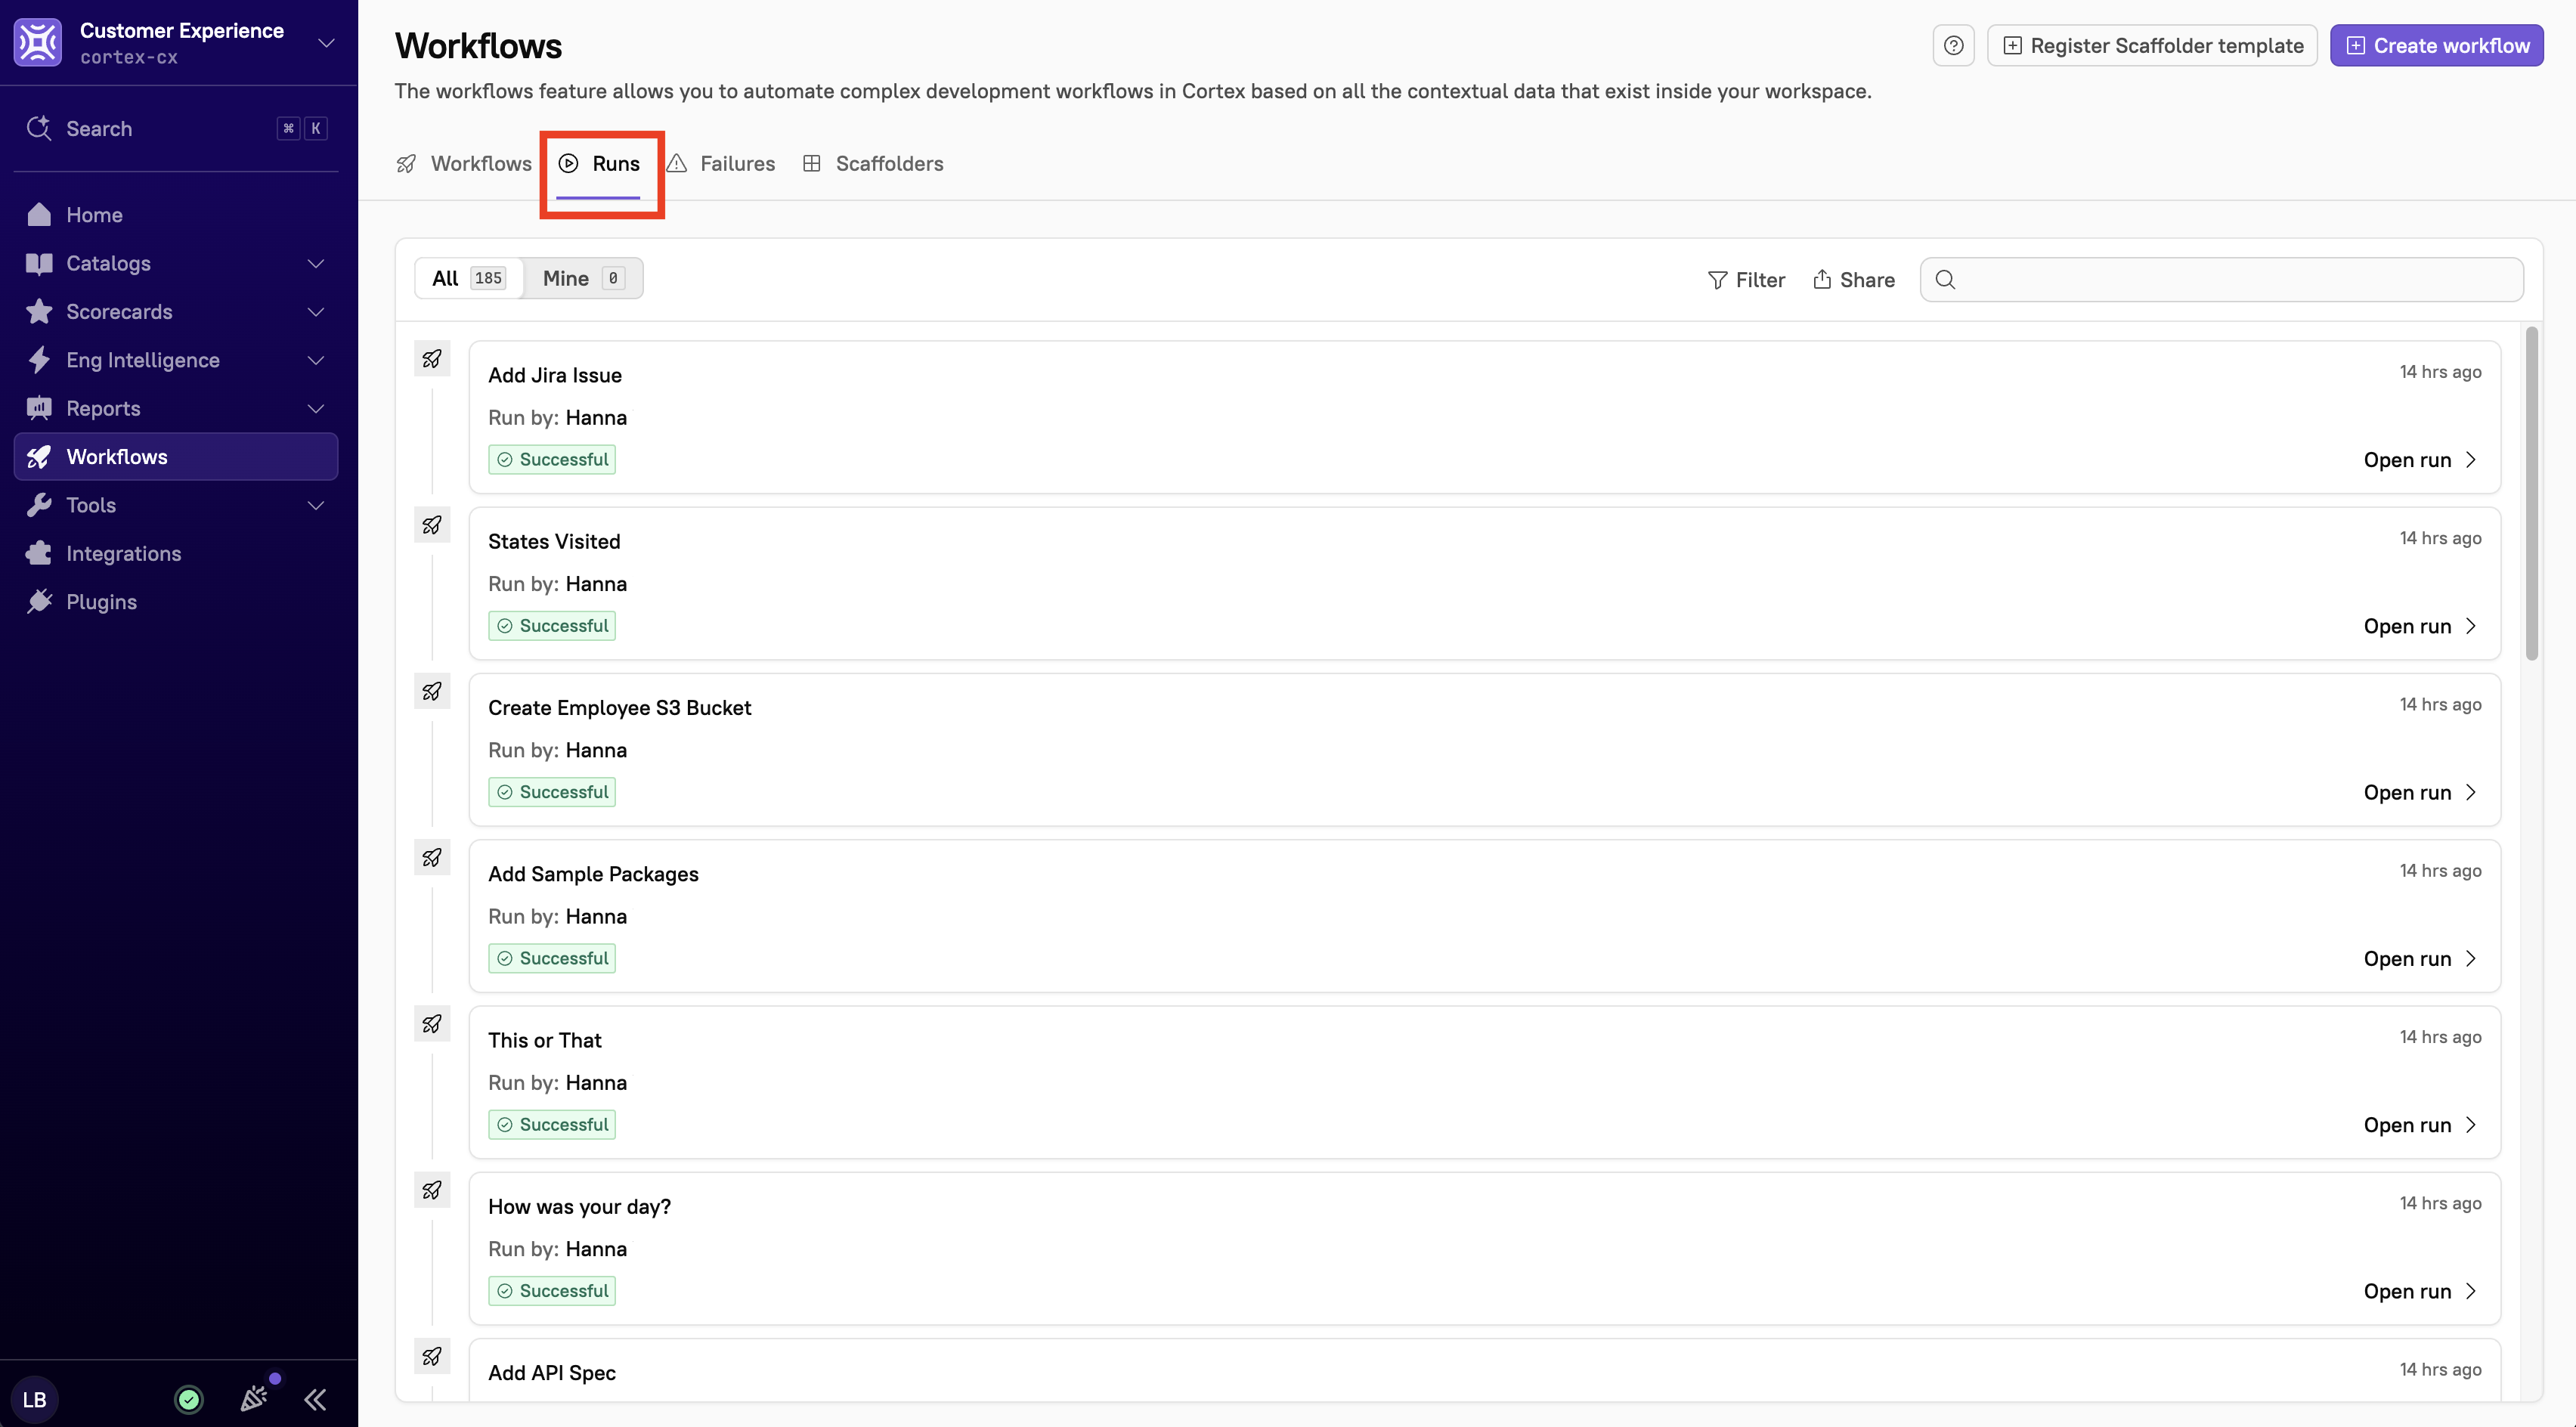This screenshot has width=2576, height=1427.
Task: Open the Filter options
Action: coord(1746,280)
